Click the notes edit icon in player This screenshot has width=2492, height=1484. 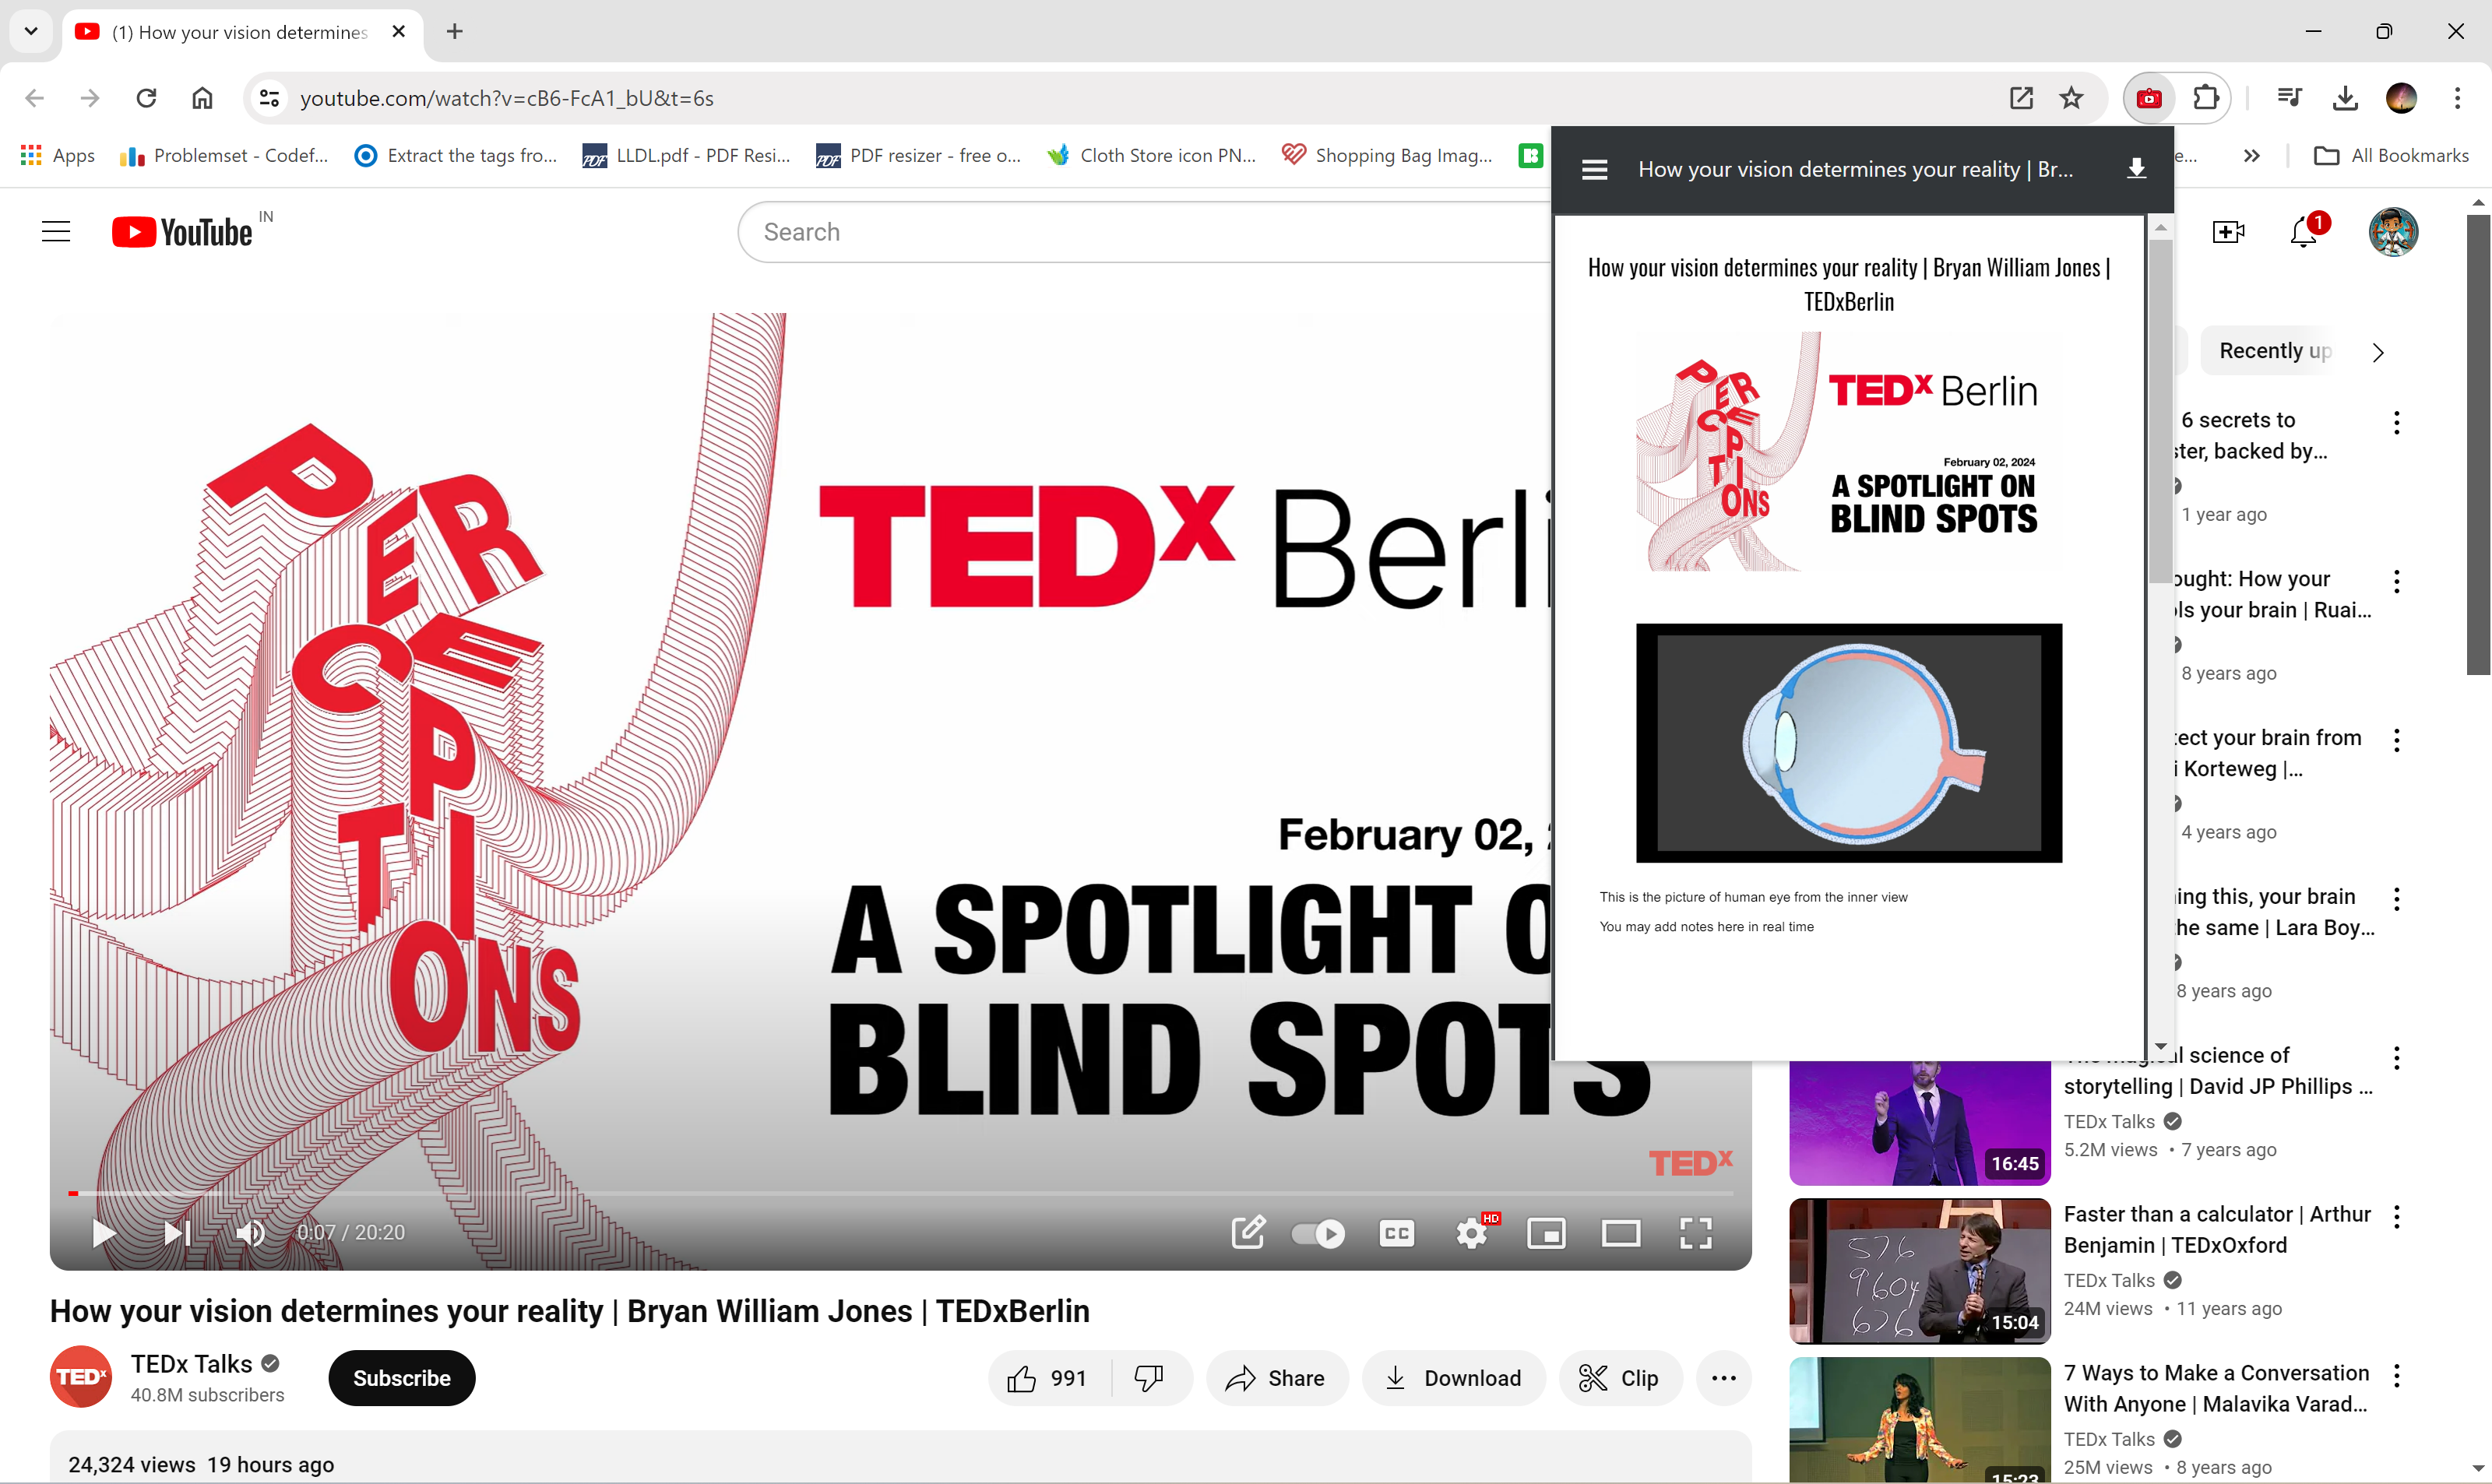tap(1248, 1232)
